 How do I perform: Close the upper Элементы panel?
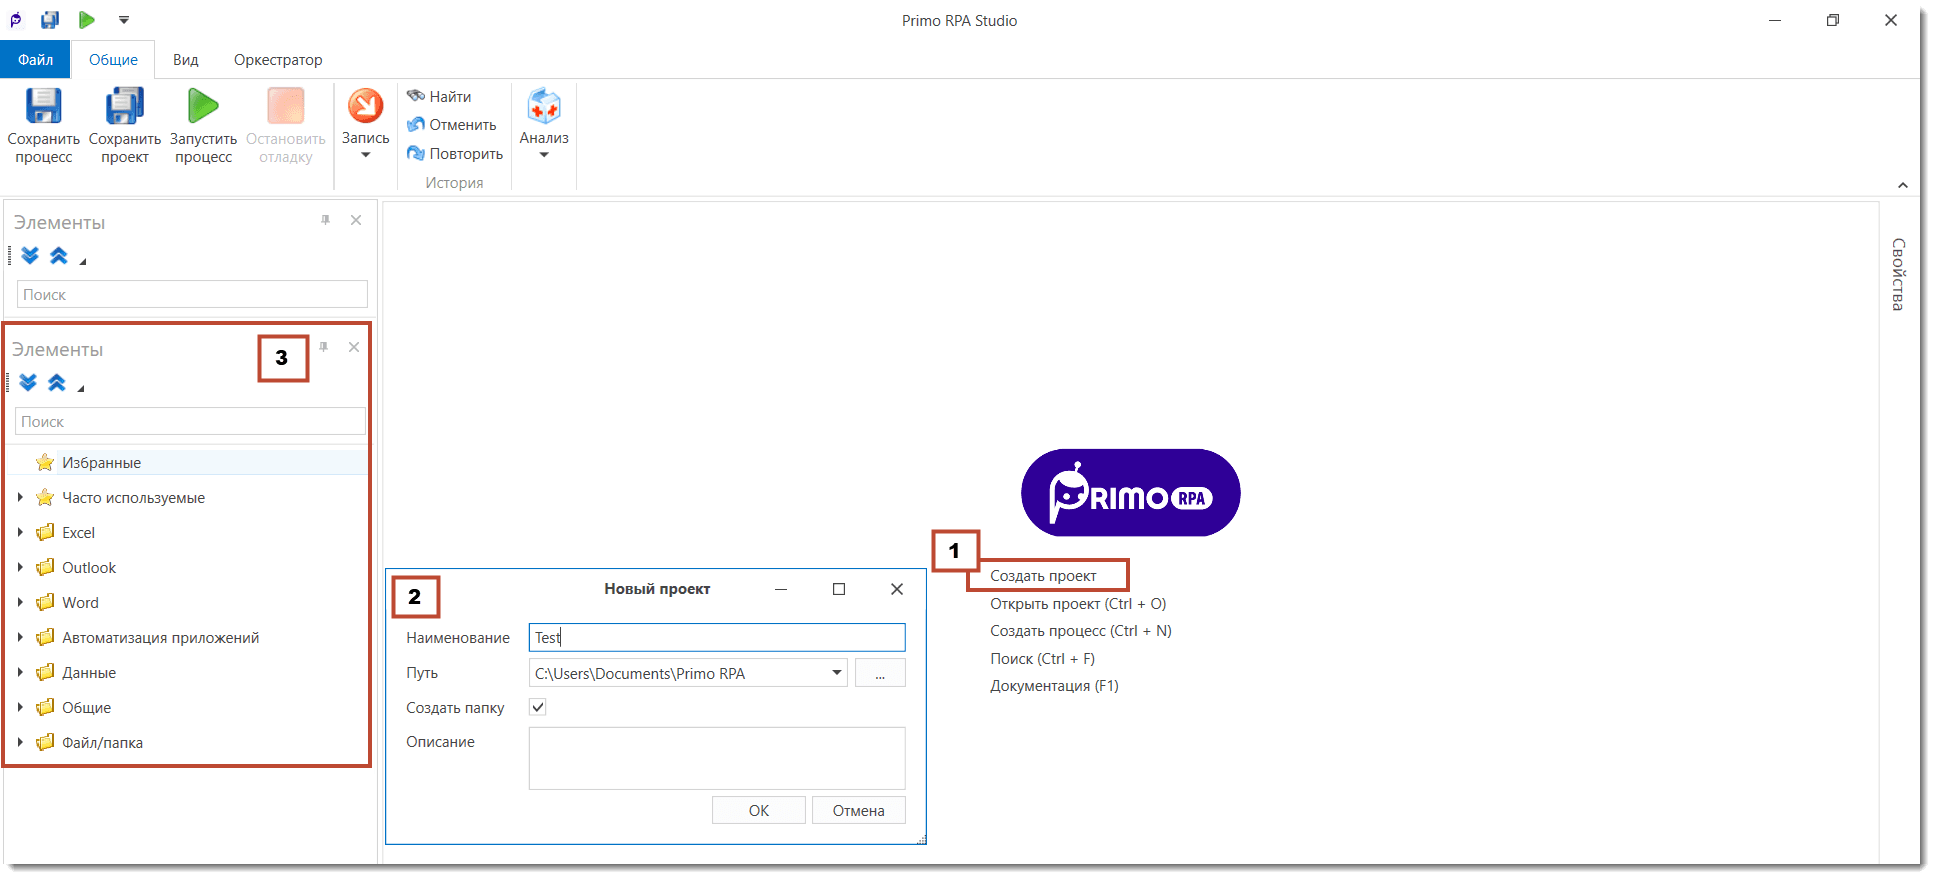[356, 220]
